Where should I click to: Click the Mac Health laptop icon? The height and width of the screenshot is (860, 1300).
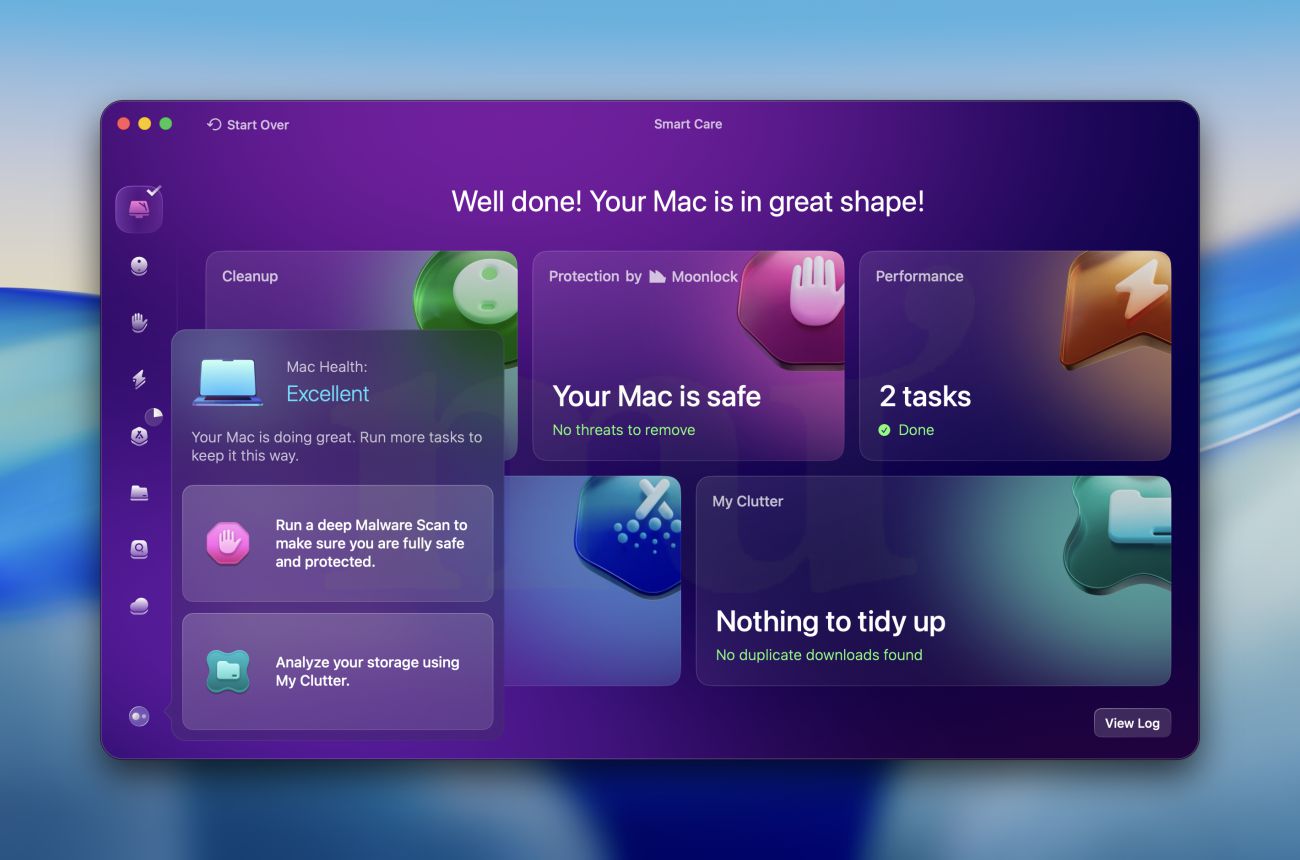228,382
